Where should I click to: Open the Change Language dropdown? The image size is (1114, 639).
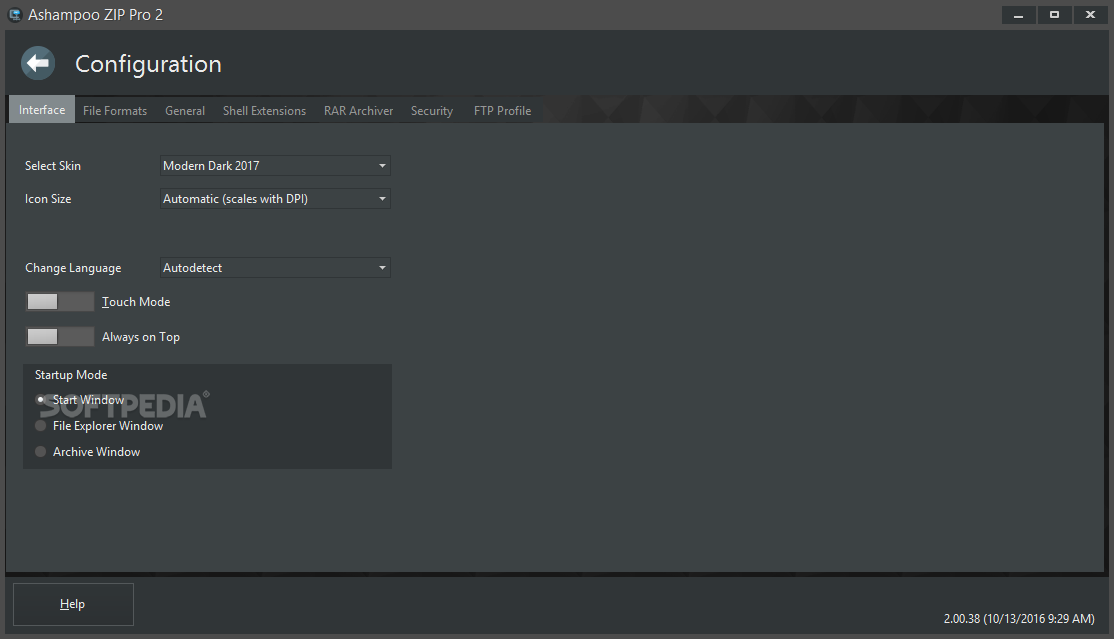click(276, 268)
